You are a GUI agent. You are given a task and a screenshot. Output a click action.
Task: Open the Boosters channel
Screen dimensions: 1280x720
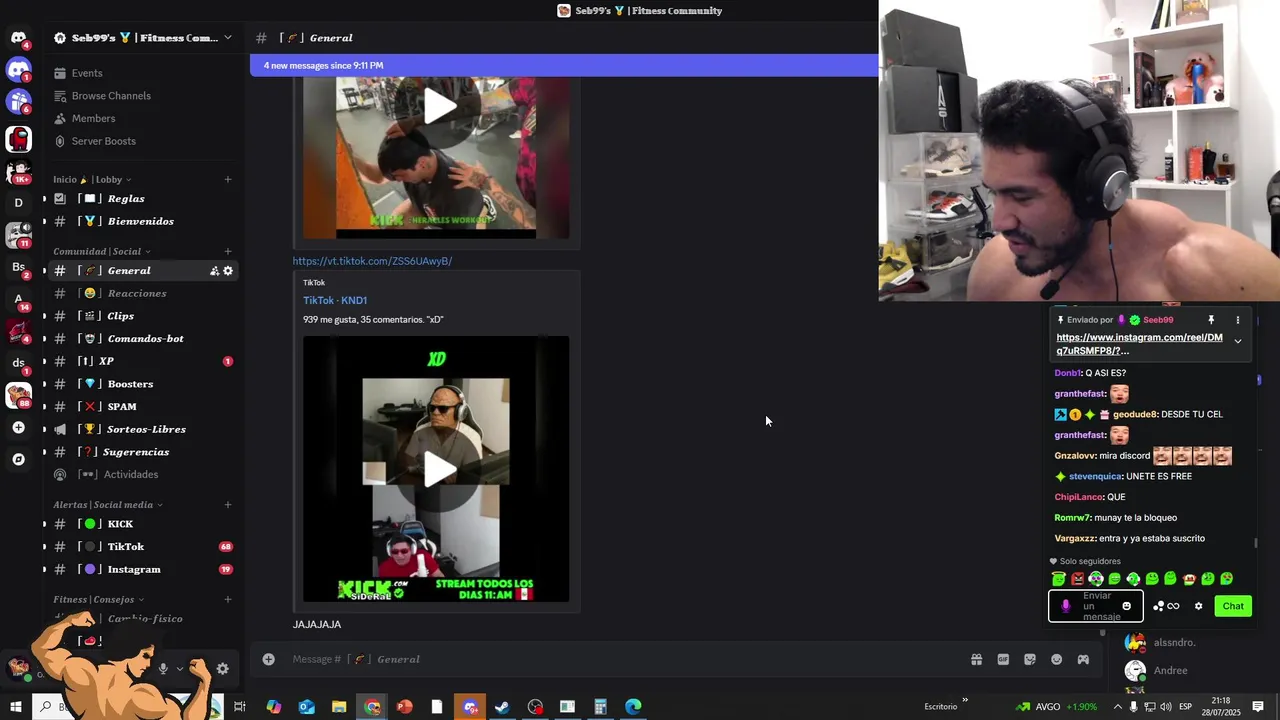point(143,384)
